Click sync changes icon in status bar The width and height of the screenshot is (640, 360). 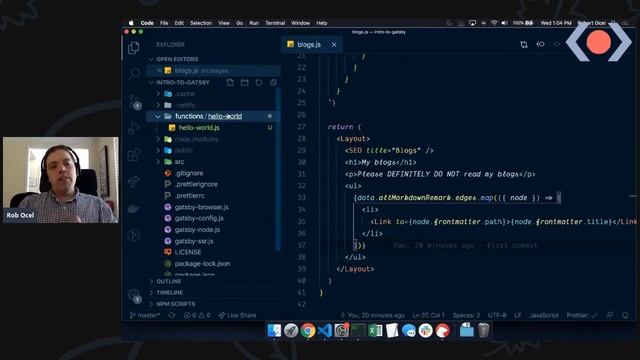(x=172, y=315)
